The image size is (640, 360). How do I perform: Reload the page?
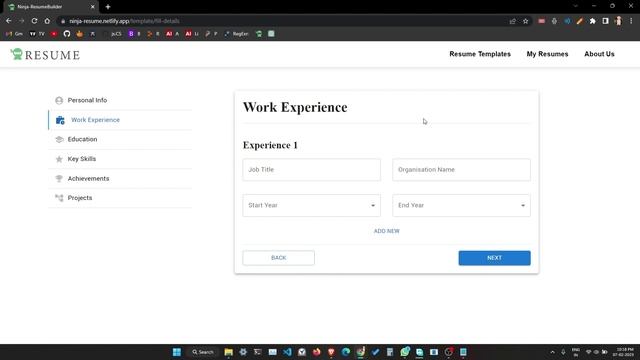34,21
